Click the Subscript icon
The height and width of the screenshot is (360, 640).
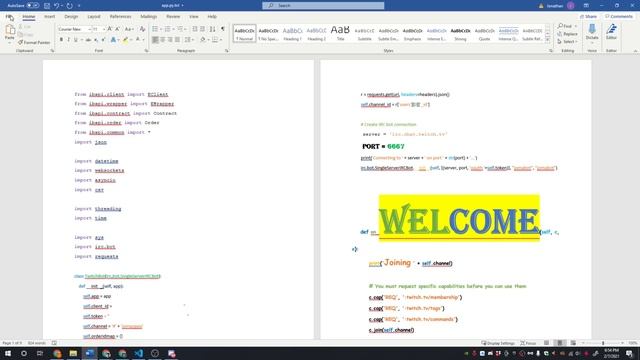click(96, 40)
